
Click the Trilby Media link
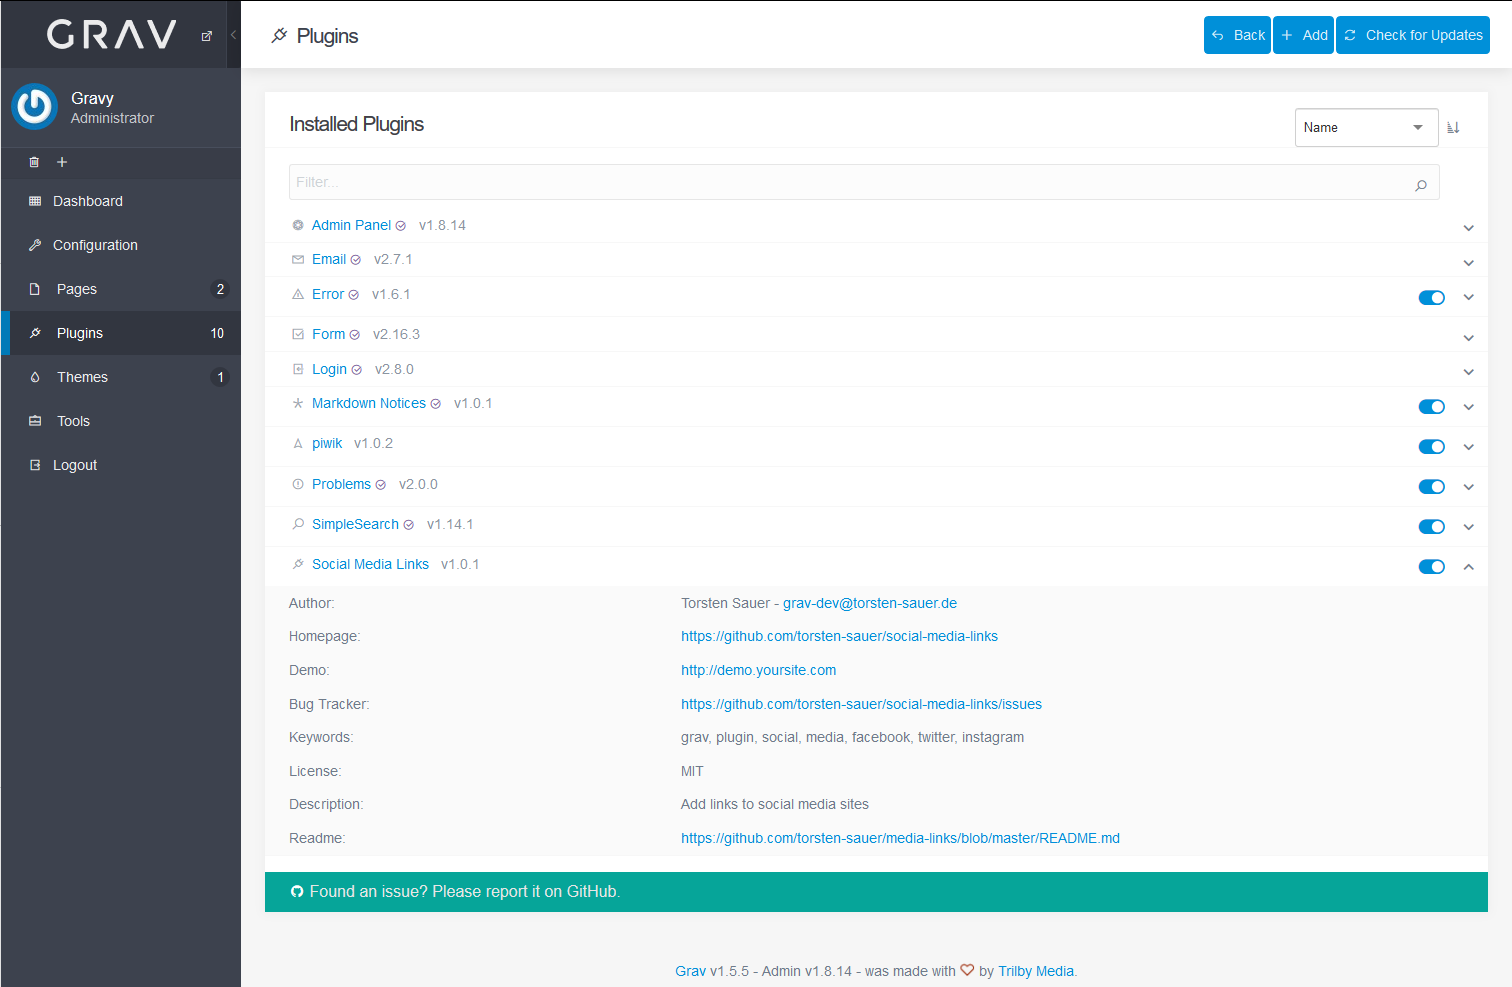[1036, 971]
